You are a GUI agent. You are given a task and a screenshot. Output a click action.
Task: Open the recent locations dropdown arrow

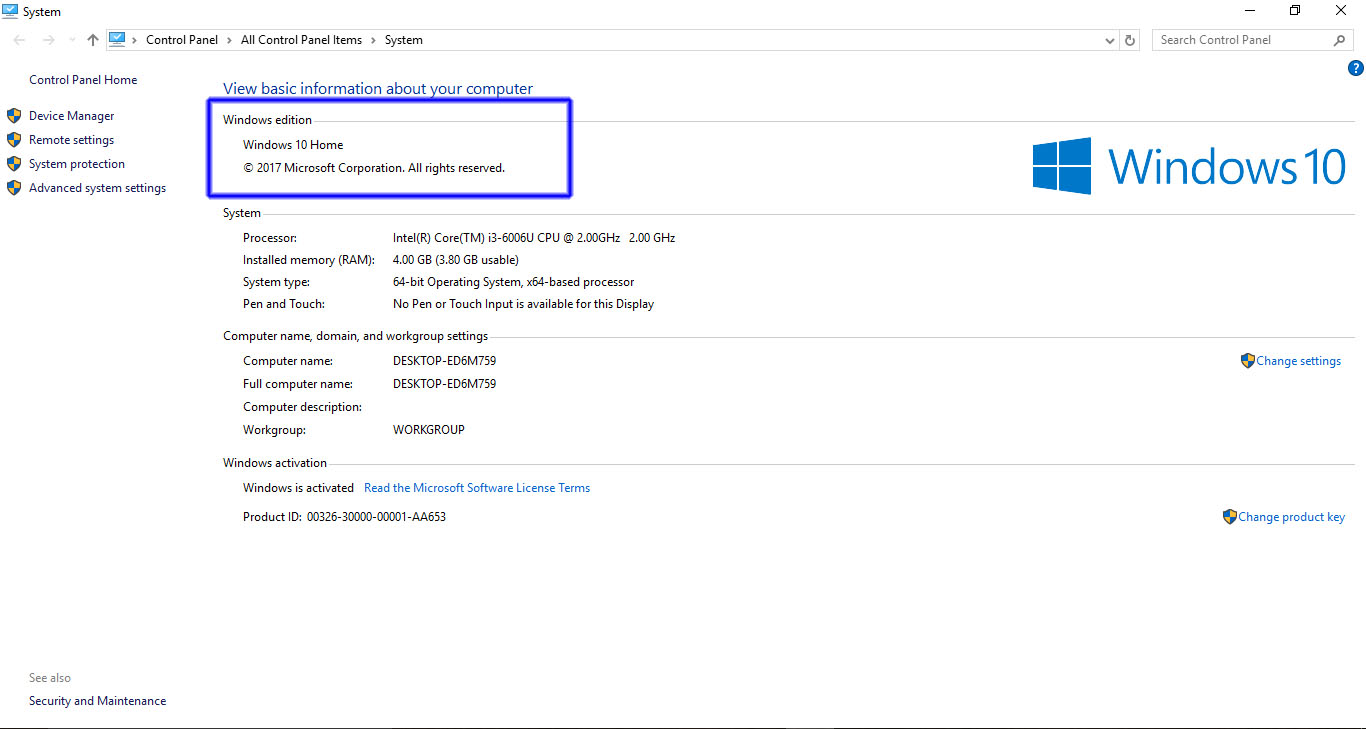click(71, 41)
